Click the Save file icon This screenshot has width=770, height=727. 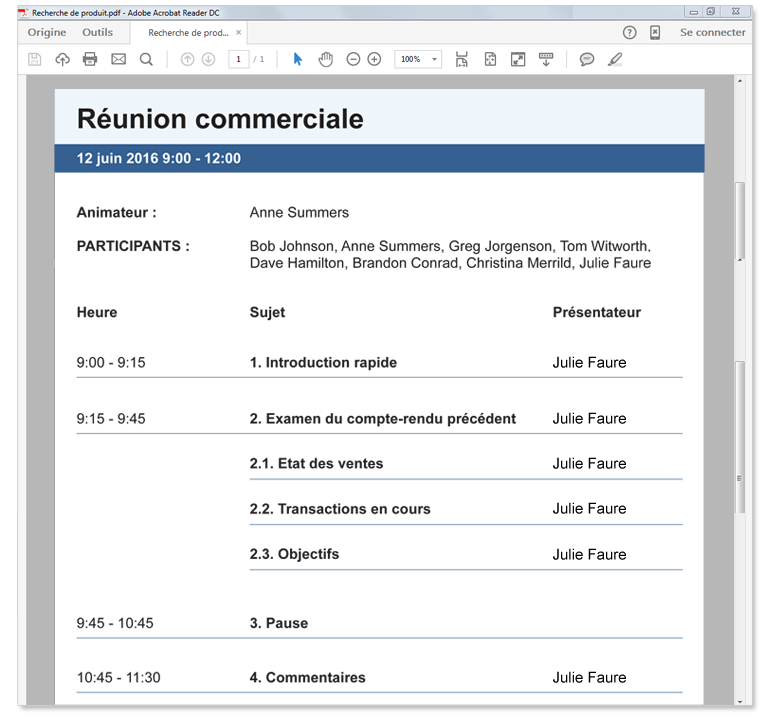pos(34,59)
